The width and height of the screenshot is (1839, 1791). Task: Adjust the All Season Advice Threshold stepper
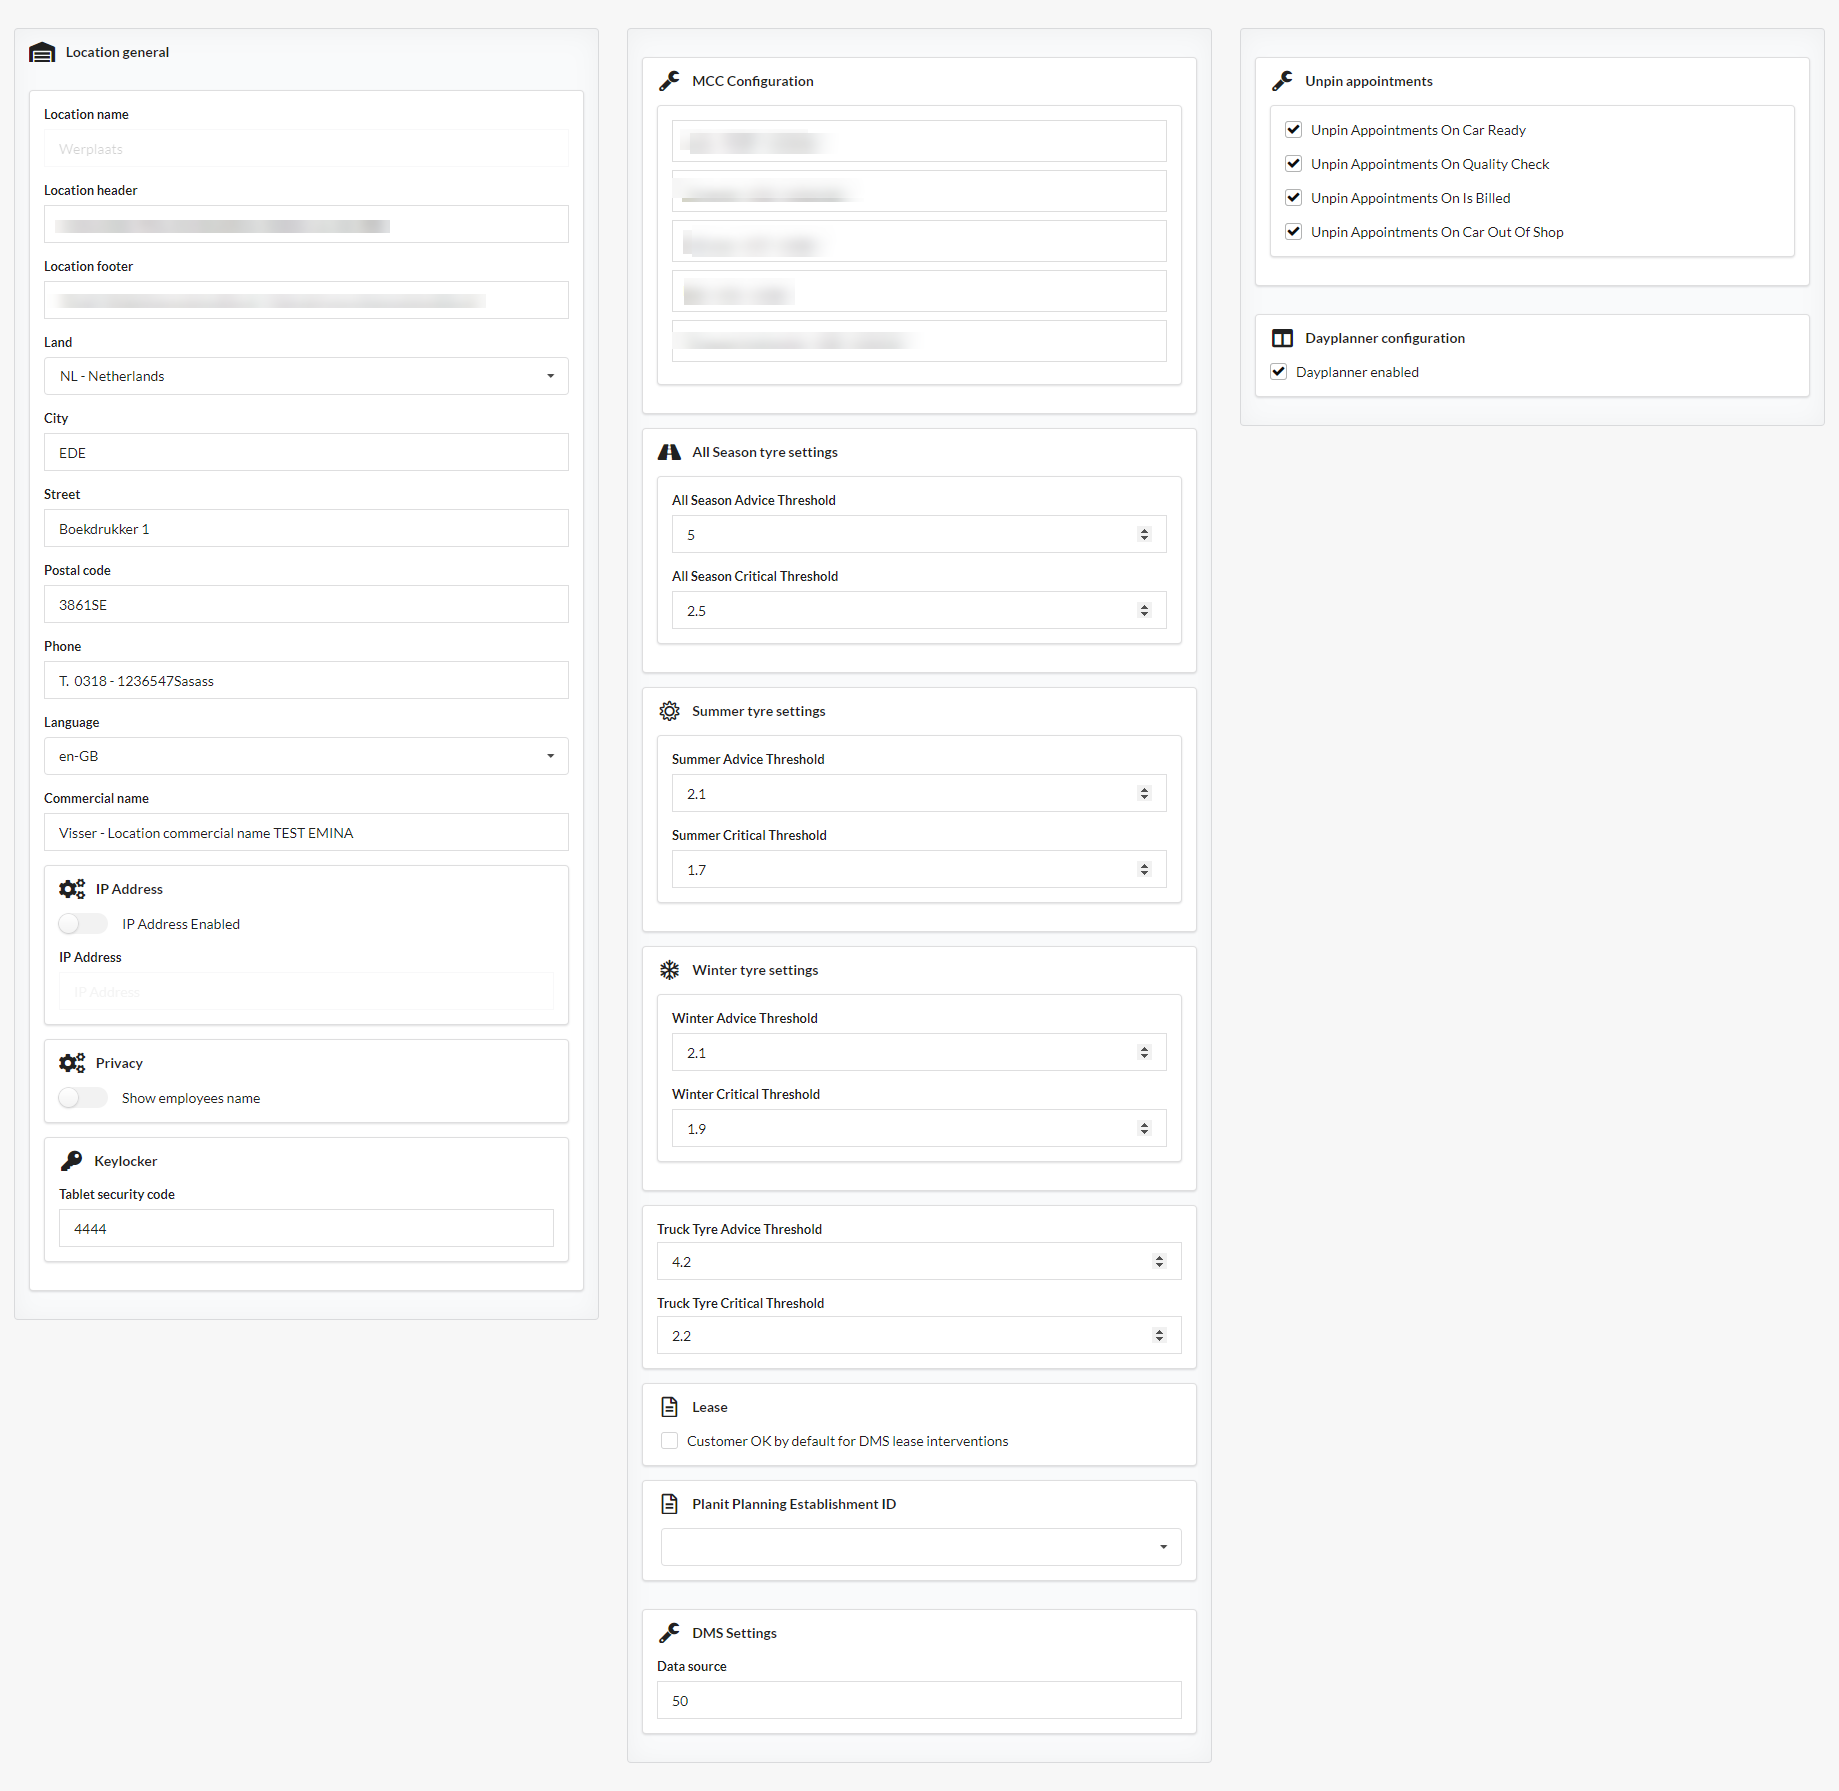(x=1144, y=534)
